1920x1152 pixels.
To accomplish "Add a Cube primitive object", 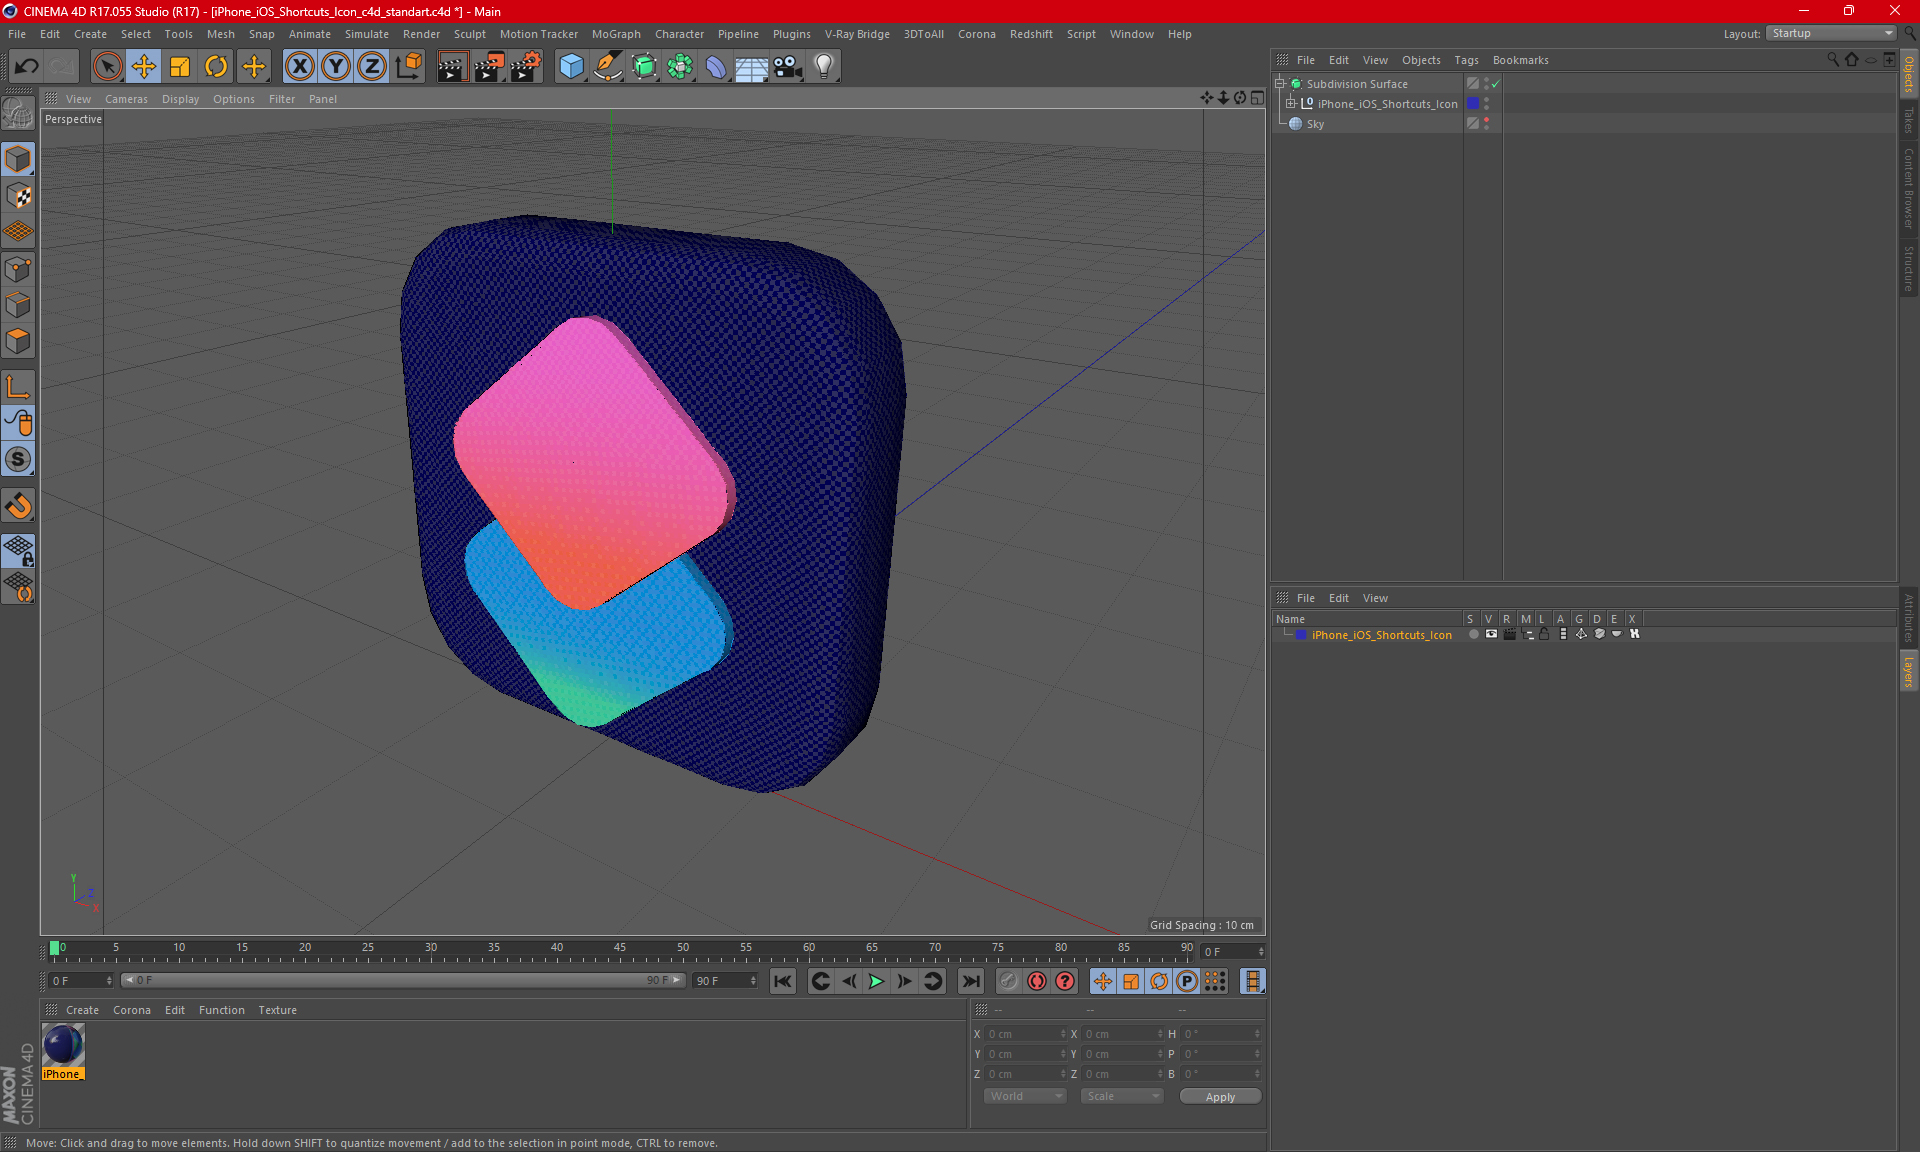I will coord(571,66).
